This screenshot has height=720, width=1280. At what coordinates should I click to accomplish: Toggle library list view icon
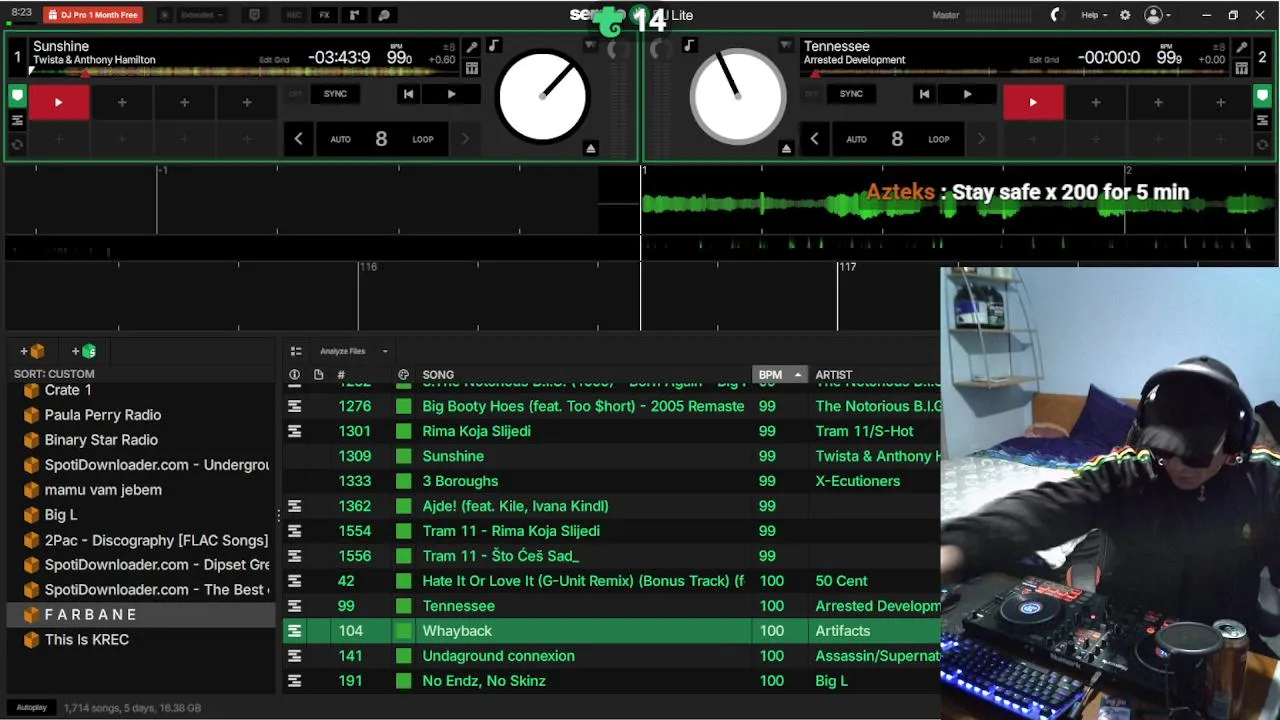[x=296, y=351]
